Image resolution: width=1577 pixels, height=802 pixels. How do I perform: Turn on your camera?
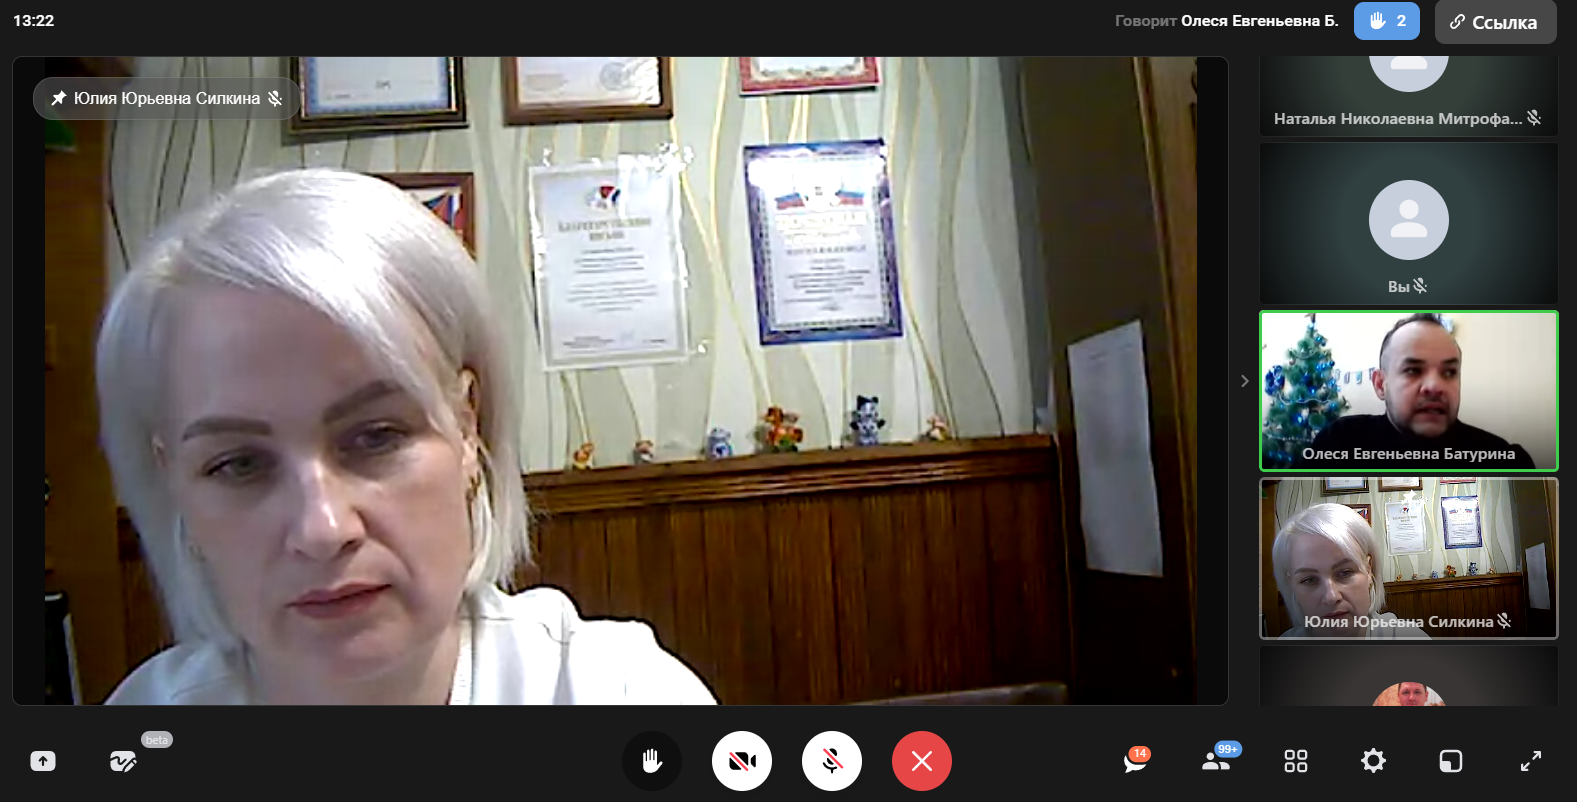pyautogui.click(x=742, y=761)
